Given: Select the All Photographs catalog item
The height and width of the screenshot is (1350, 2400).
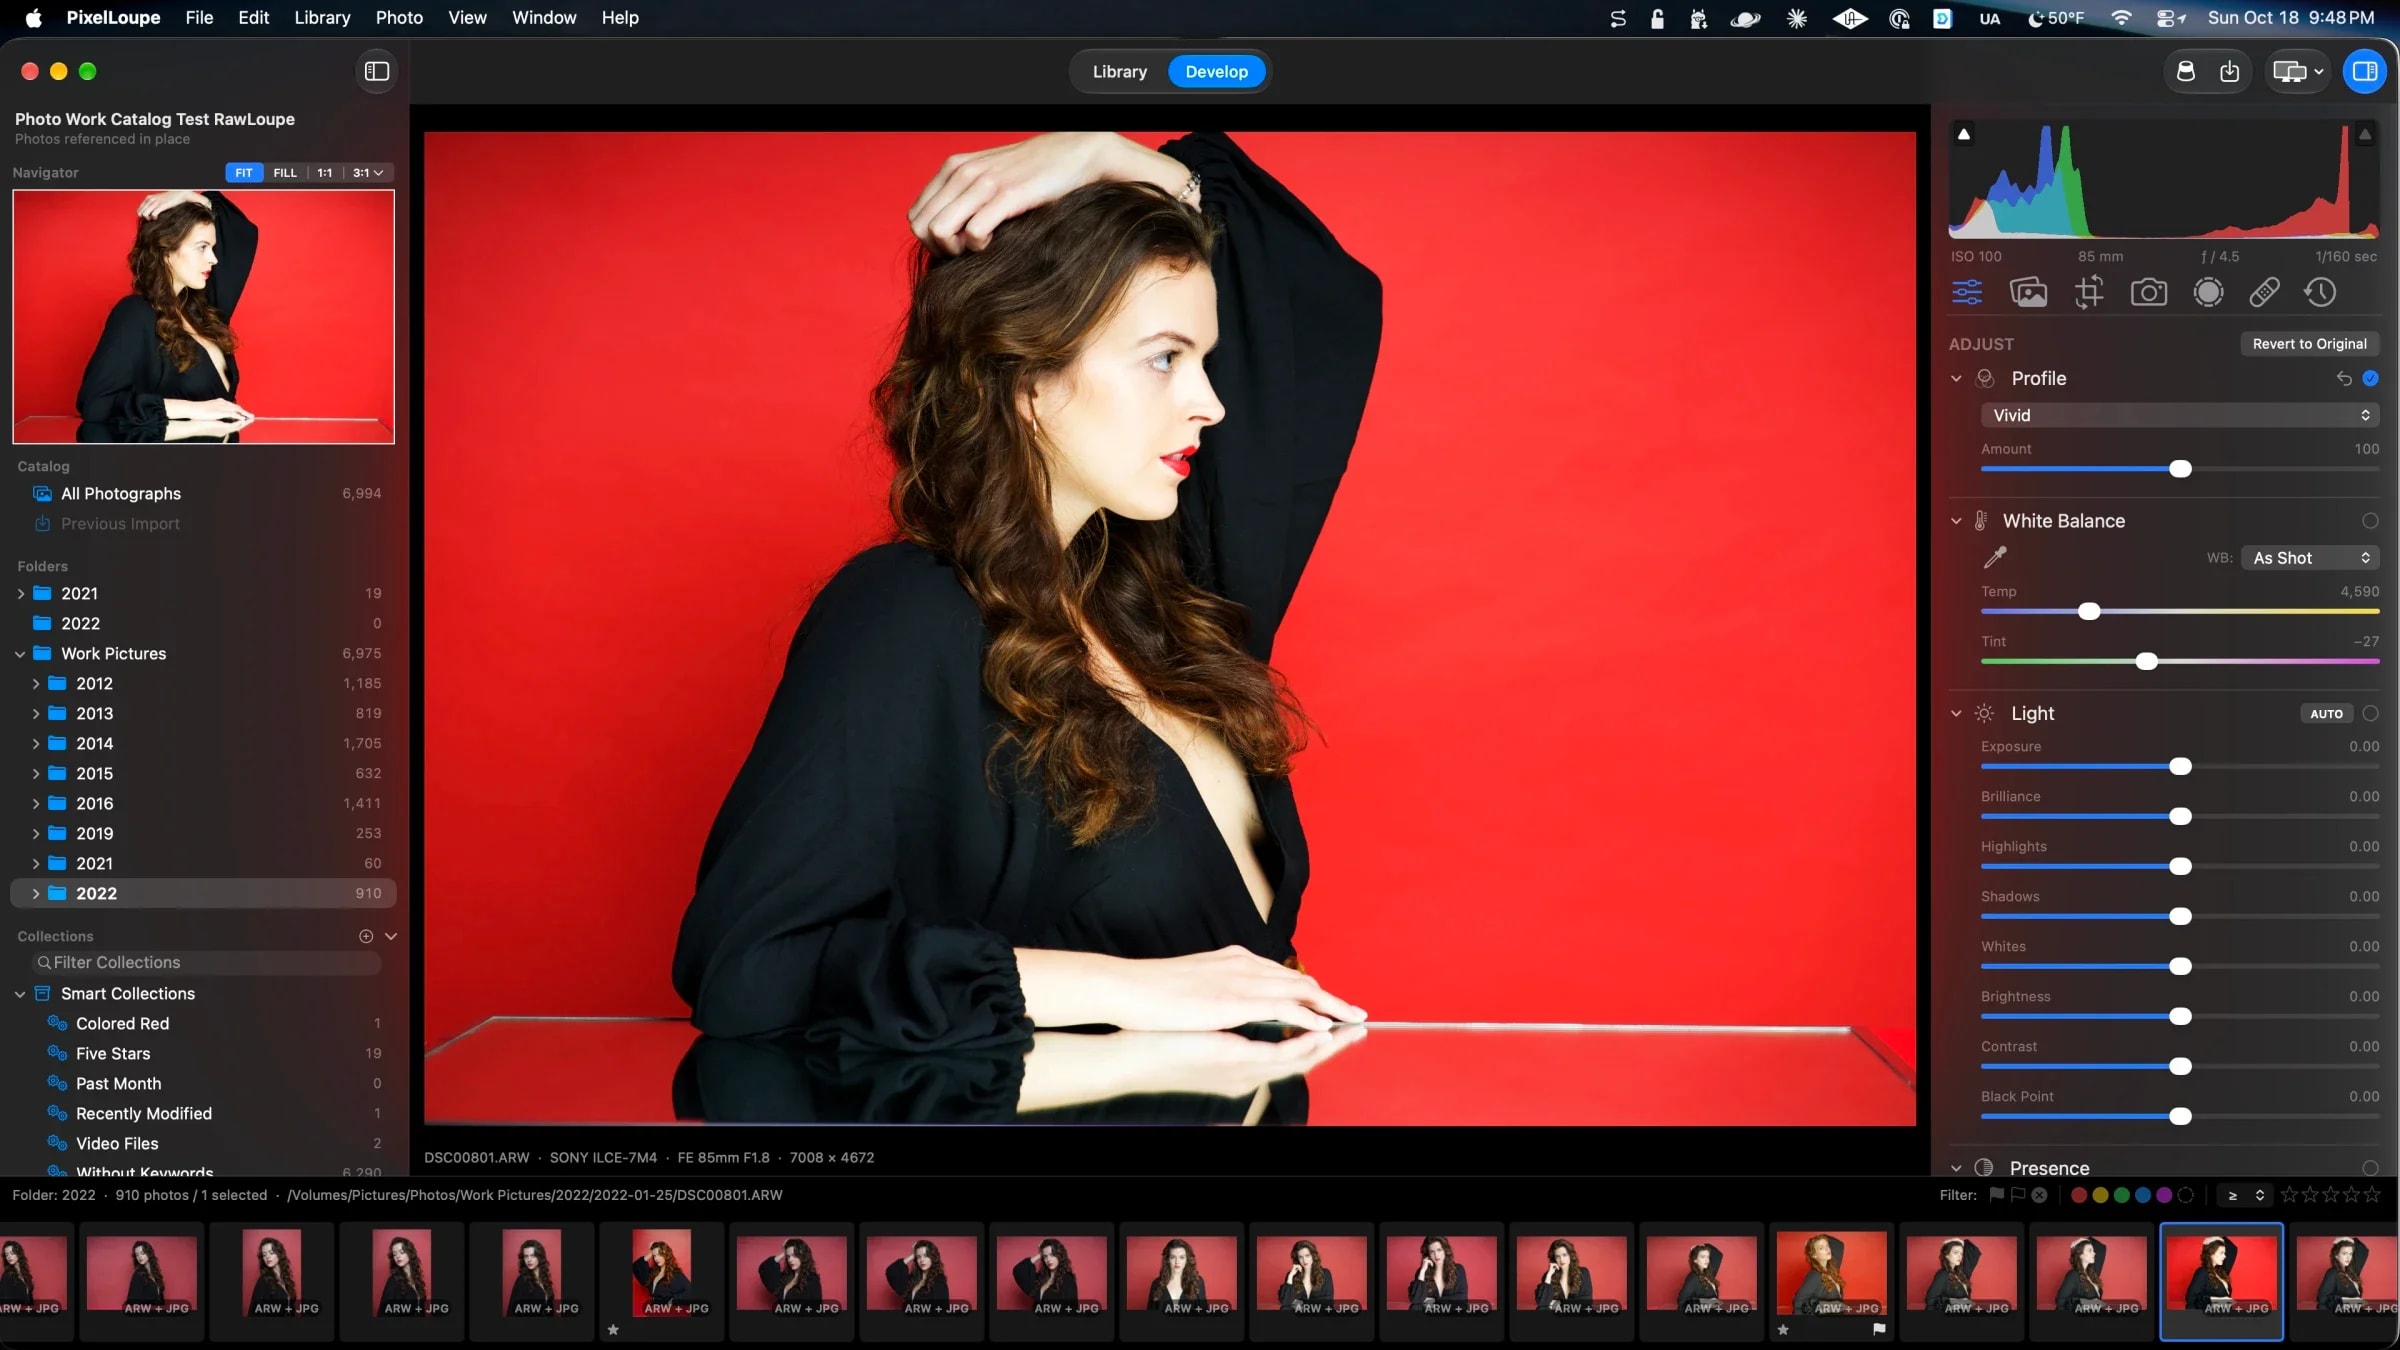Looking at the screenshot, I should pyautogui.click(x=203, y=494).
